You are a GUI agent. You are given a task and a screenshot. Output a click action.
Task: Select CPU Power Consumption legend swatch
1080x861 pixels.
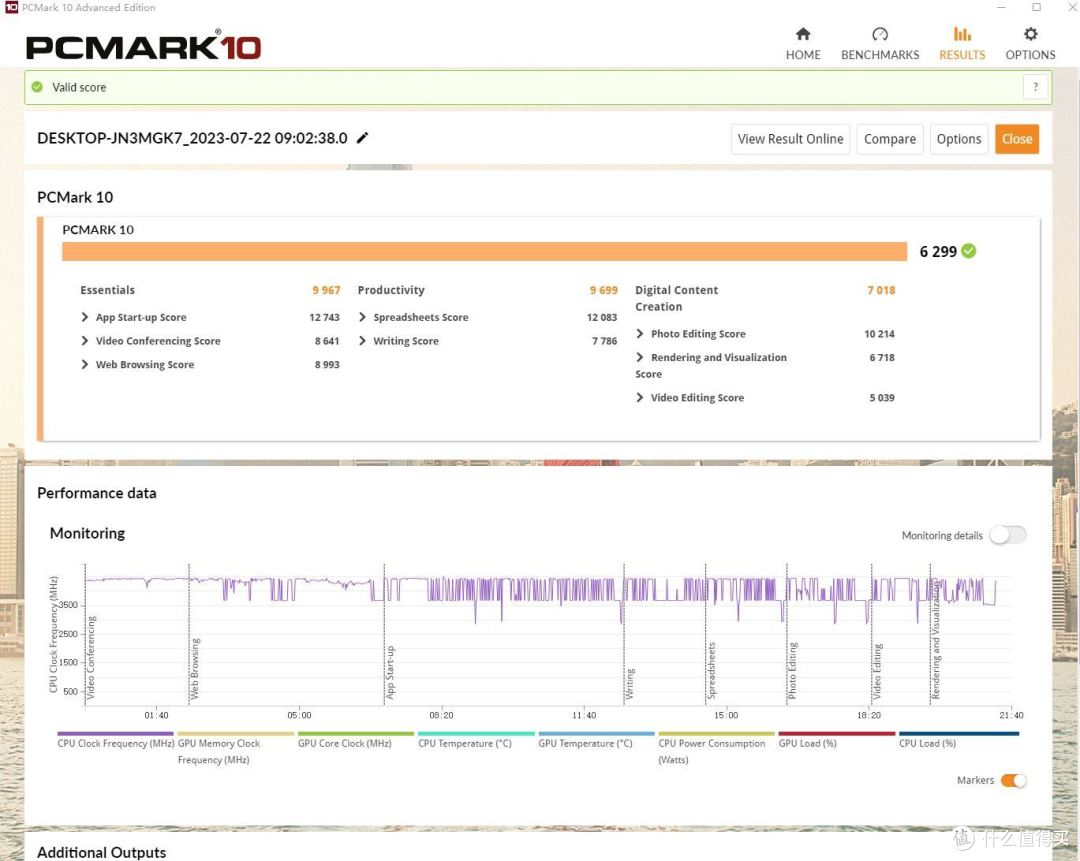point(716,734)
